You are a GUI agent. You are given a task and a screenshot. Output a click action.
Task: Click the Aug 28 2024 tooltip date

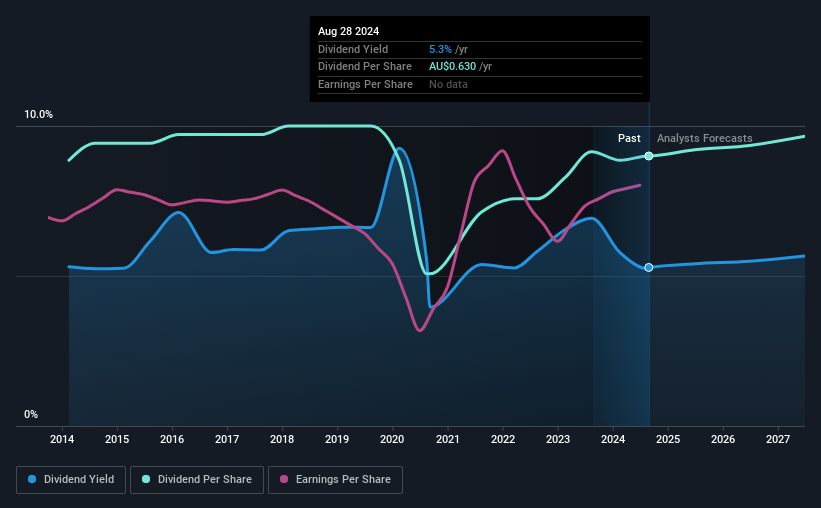348,31
